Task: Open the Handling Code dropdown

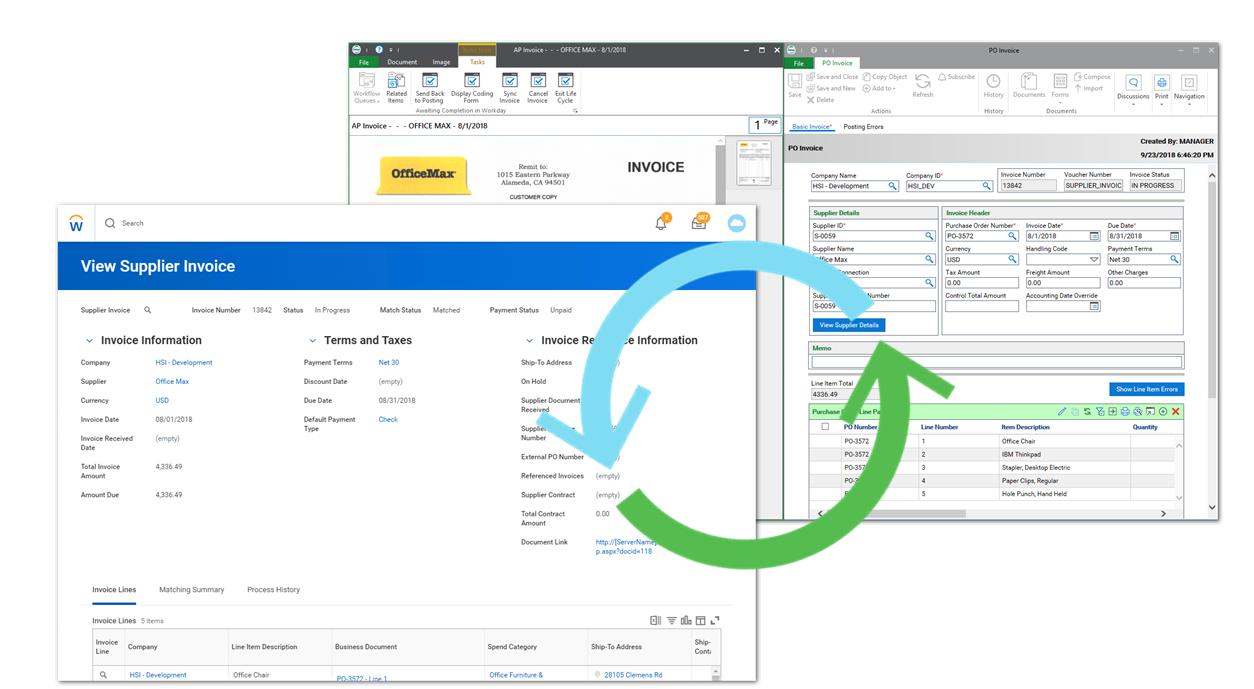Action: point(1094,259)
